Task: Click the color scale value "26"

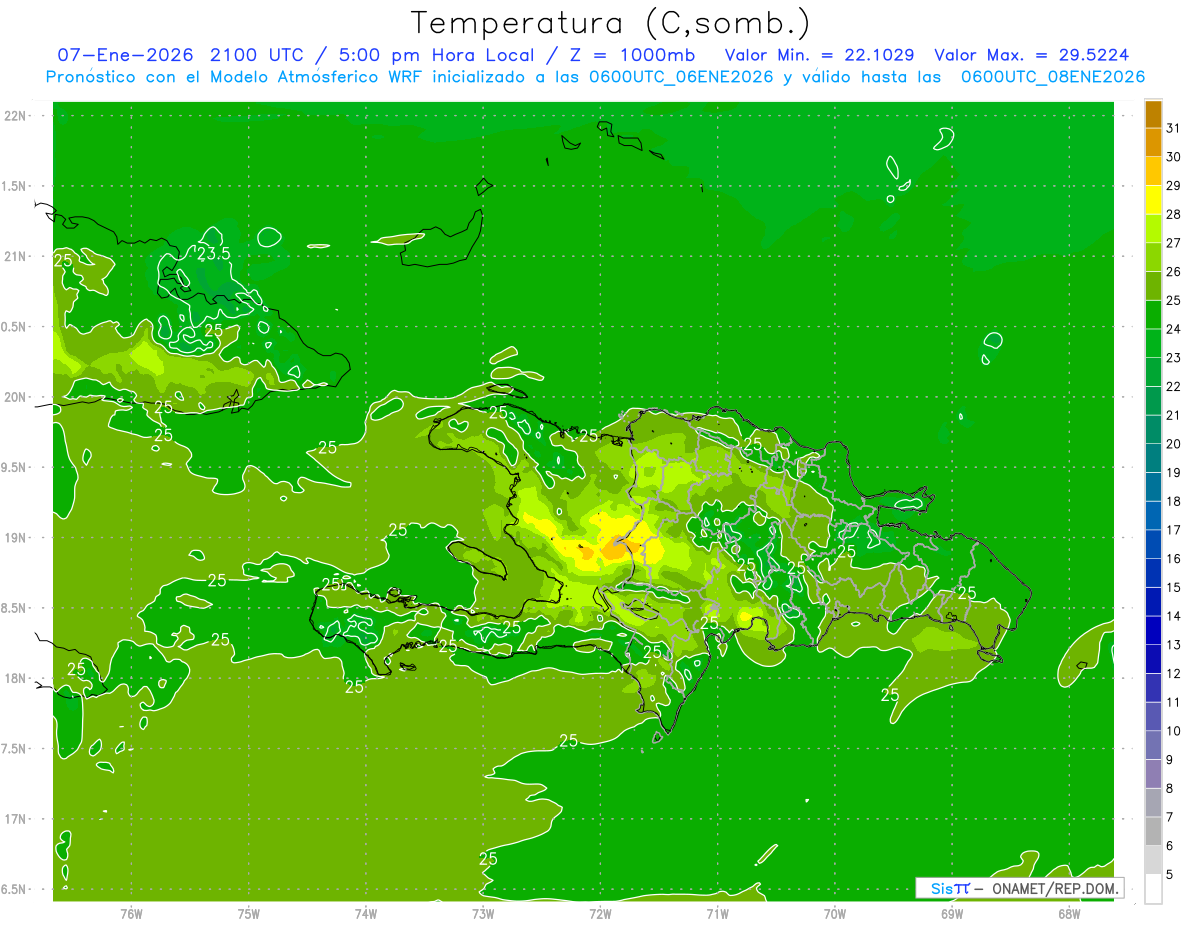Action: [x=1174, y=271]
